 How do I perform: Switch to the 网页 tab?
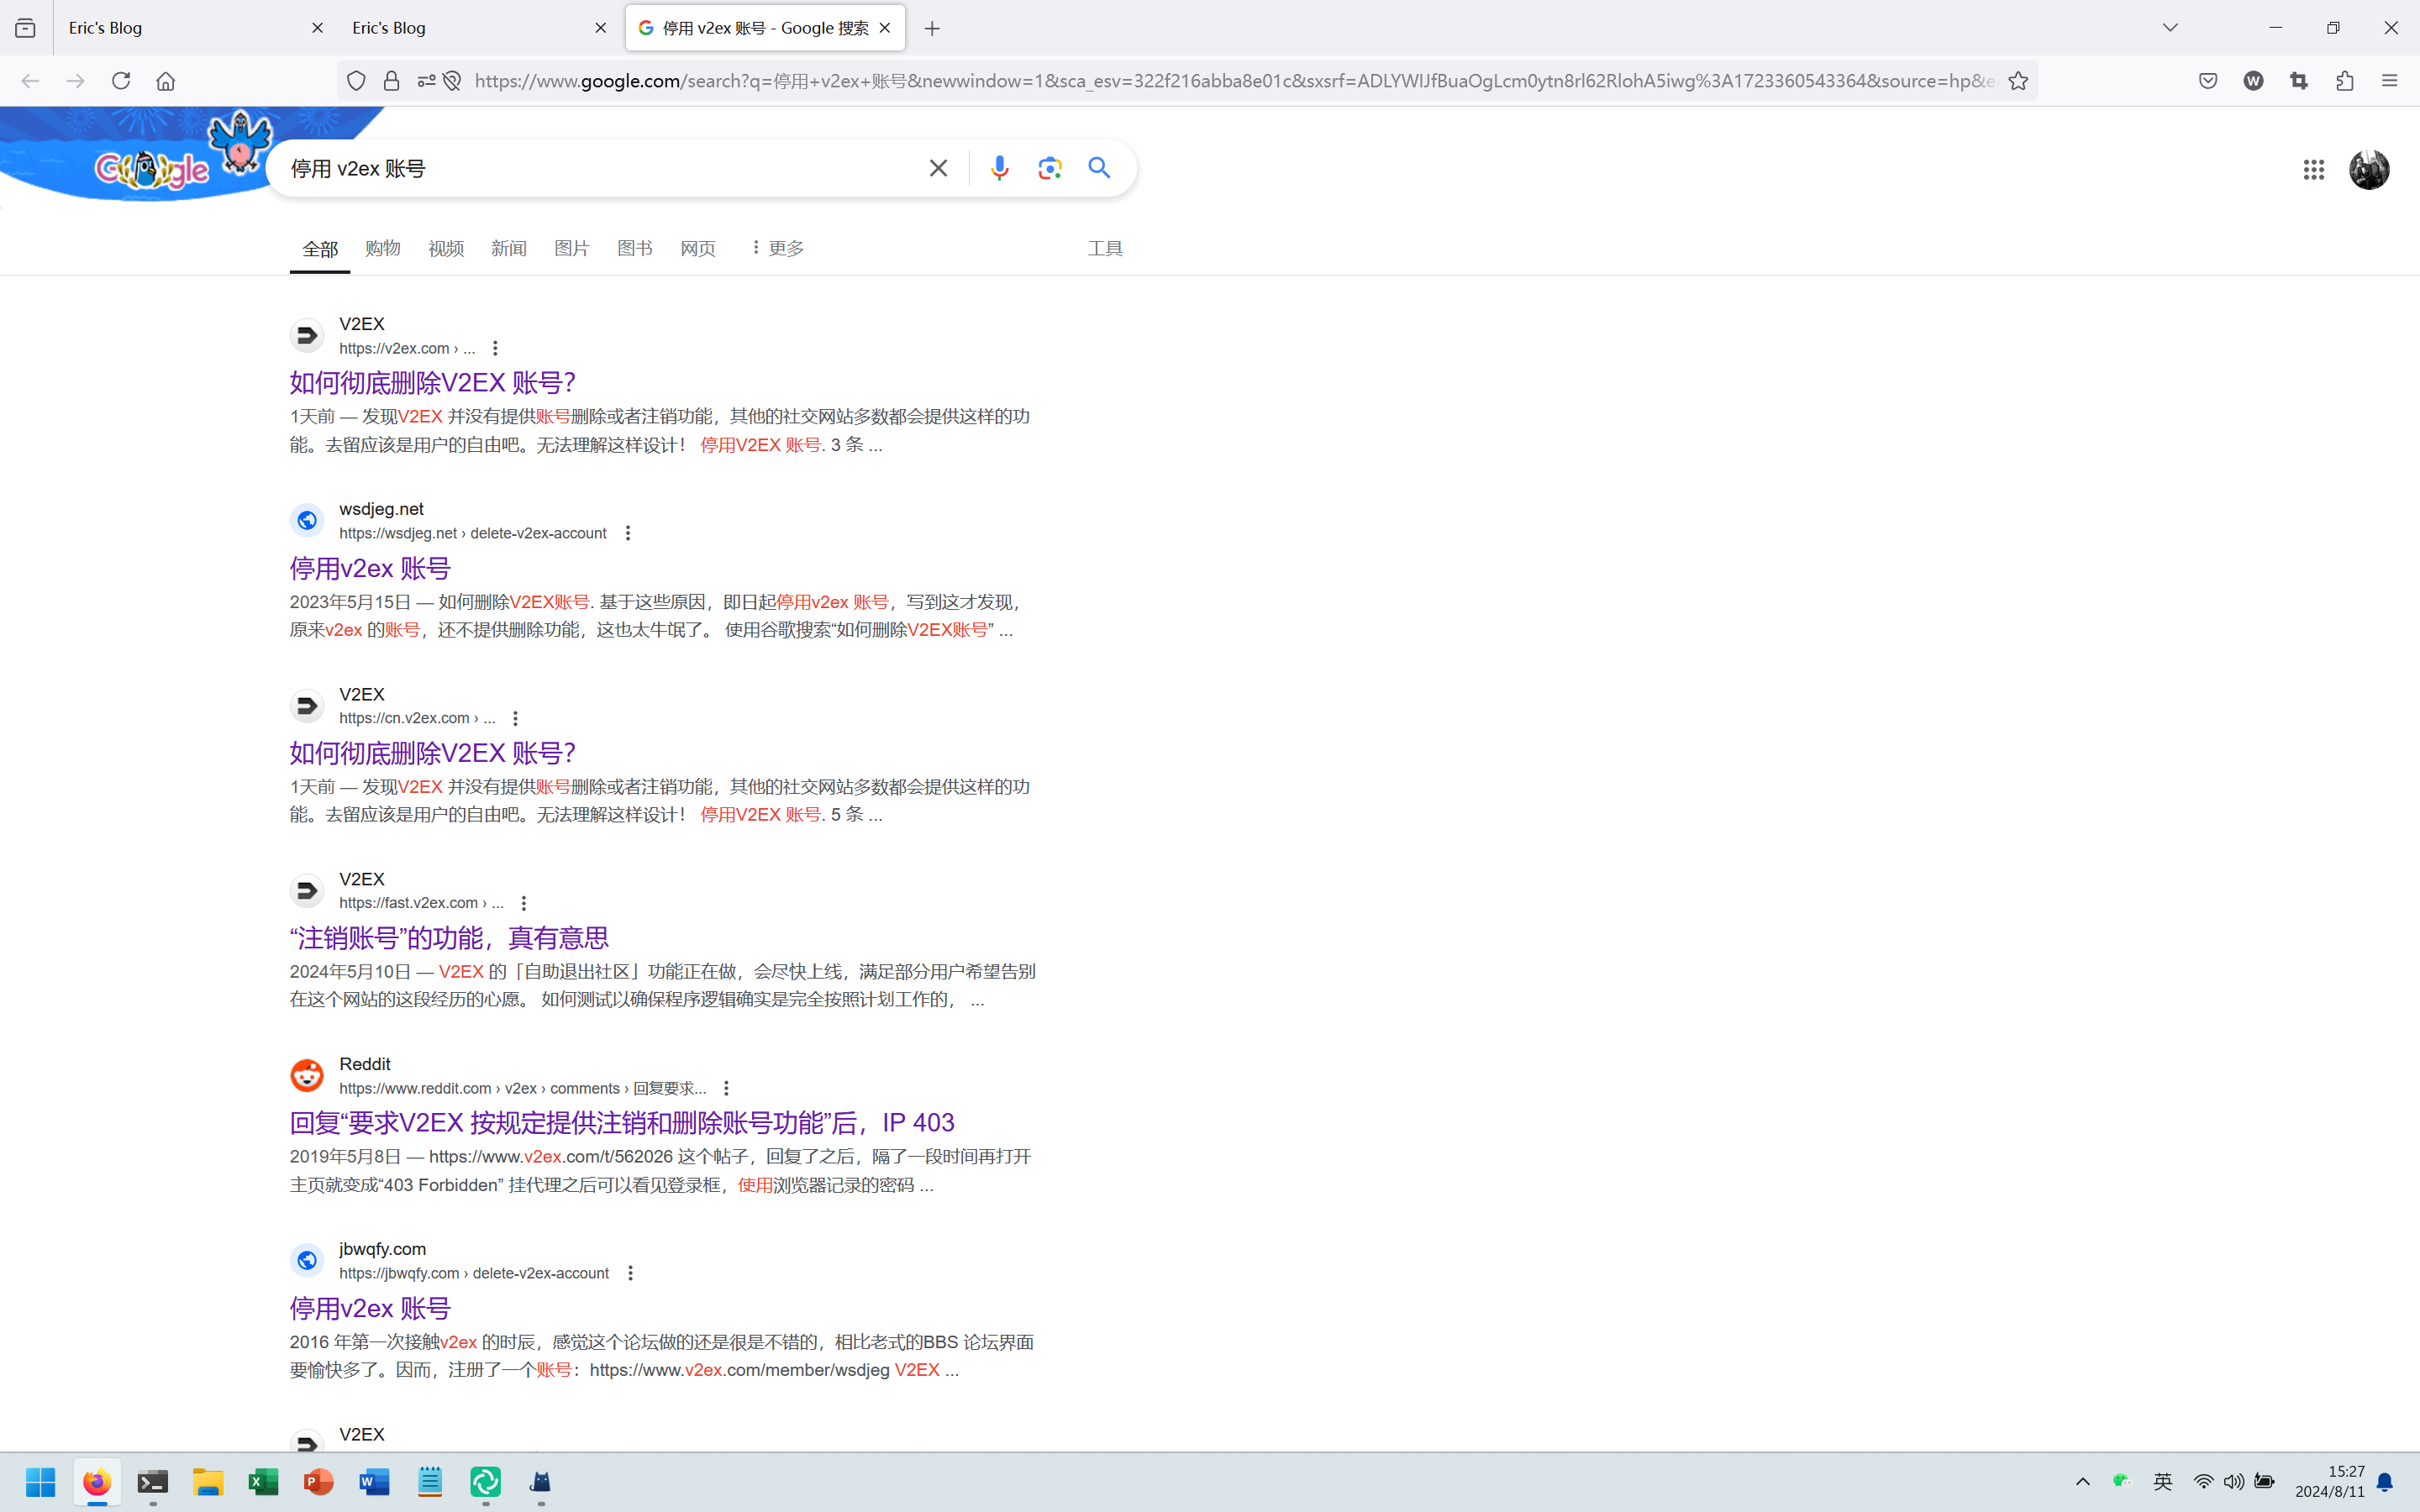pyautogui.click(x=698, y=248)
